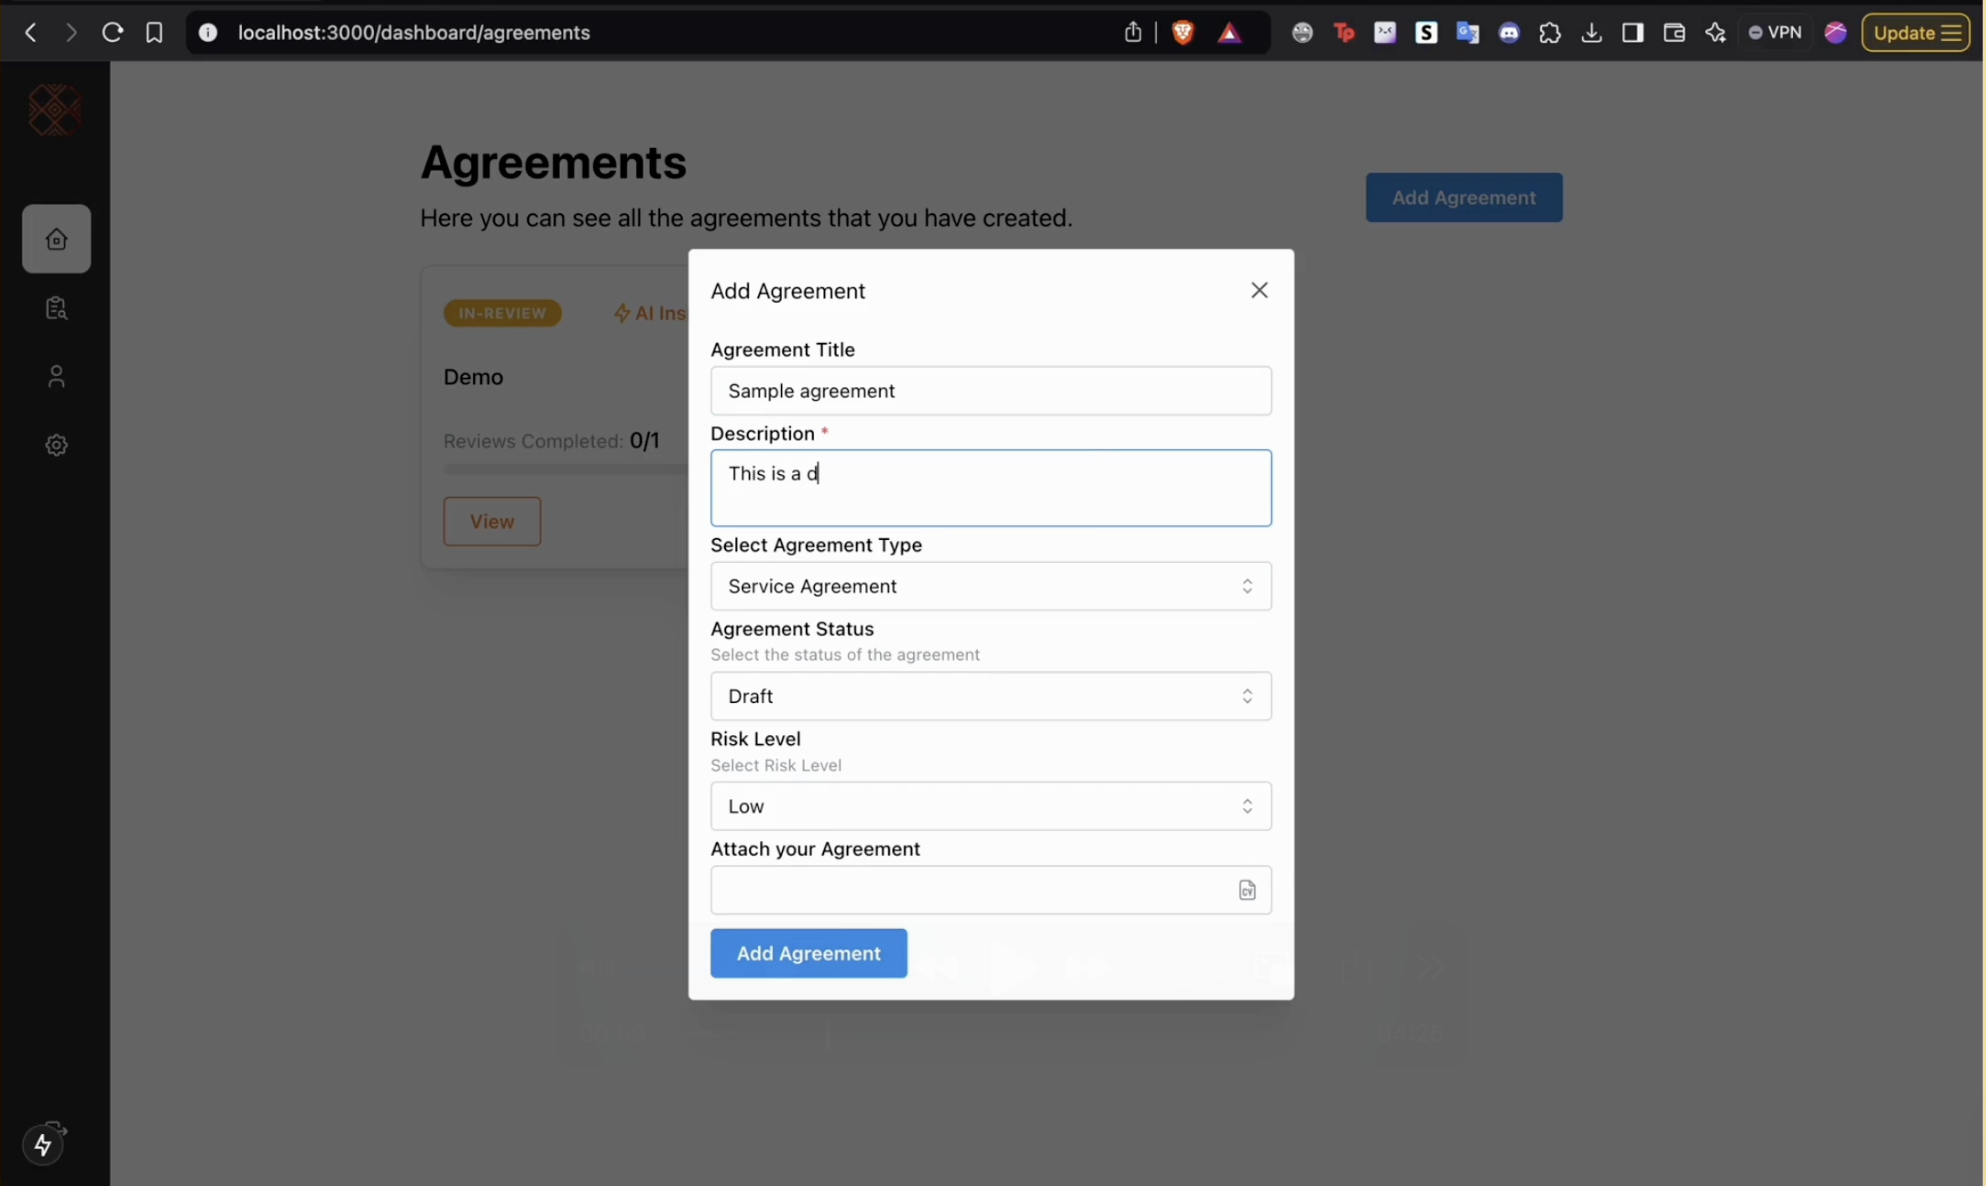Screen dimensions: 1986x1186
Task: Click the file attach icon in upload field
Action: click(x=1246, y=890)
